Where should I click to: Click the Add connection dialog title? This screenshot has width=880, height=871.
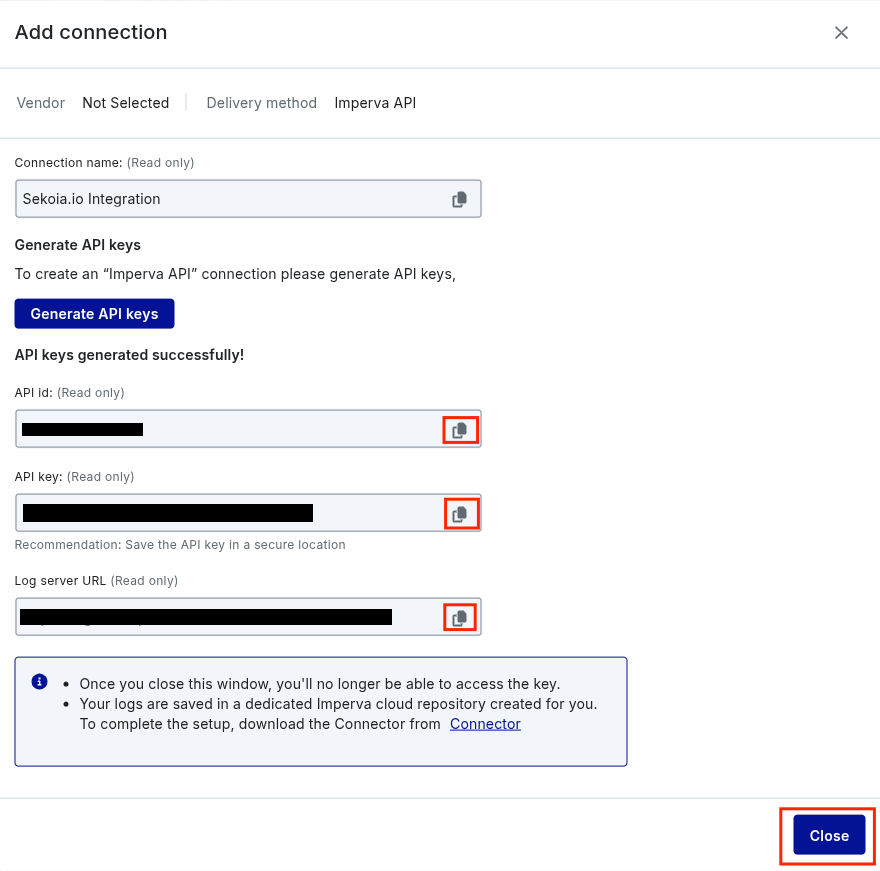point(91,32)
